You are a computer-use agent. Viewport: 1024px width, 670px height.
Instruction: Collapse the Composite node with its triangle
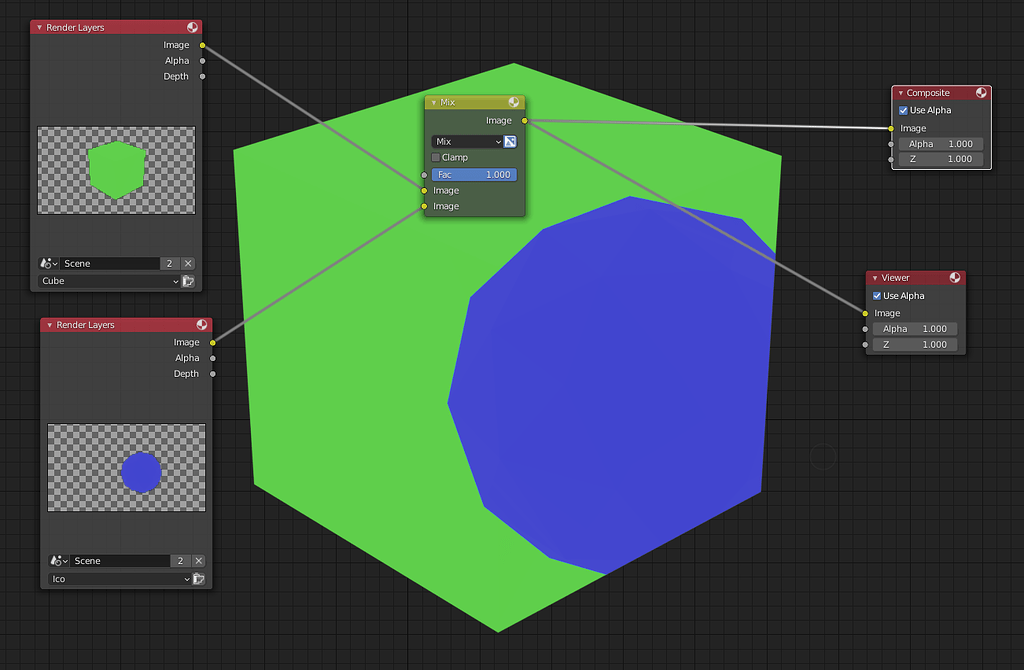[x=901, y=93]
